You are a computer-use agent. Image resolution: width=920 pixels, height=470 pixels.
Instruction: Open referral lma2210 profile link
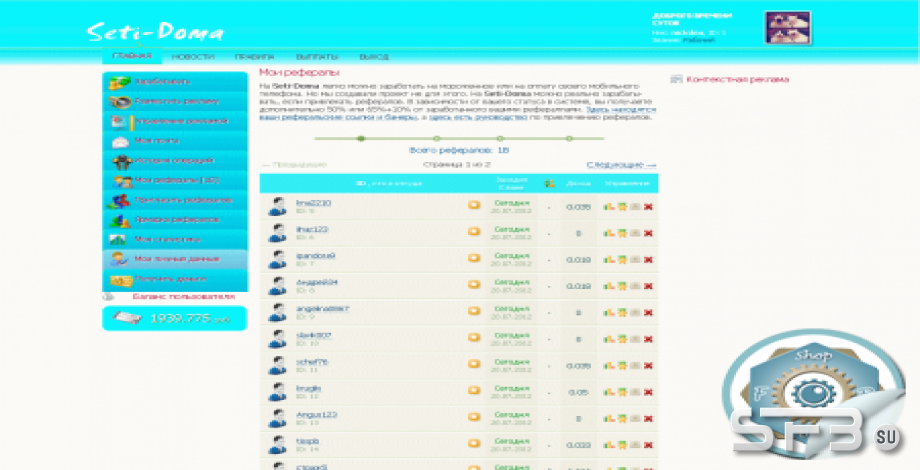click(x=313, y=203)
